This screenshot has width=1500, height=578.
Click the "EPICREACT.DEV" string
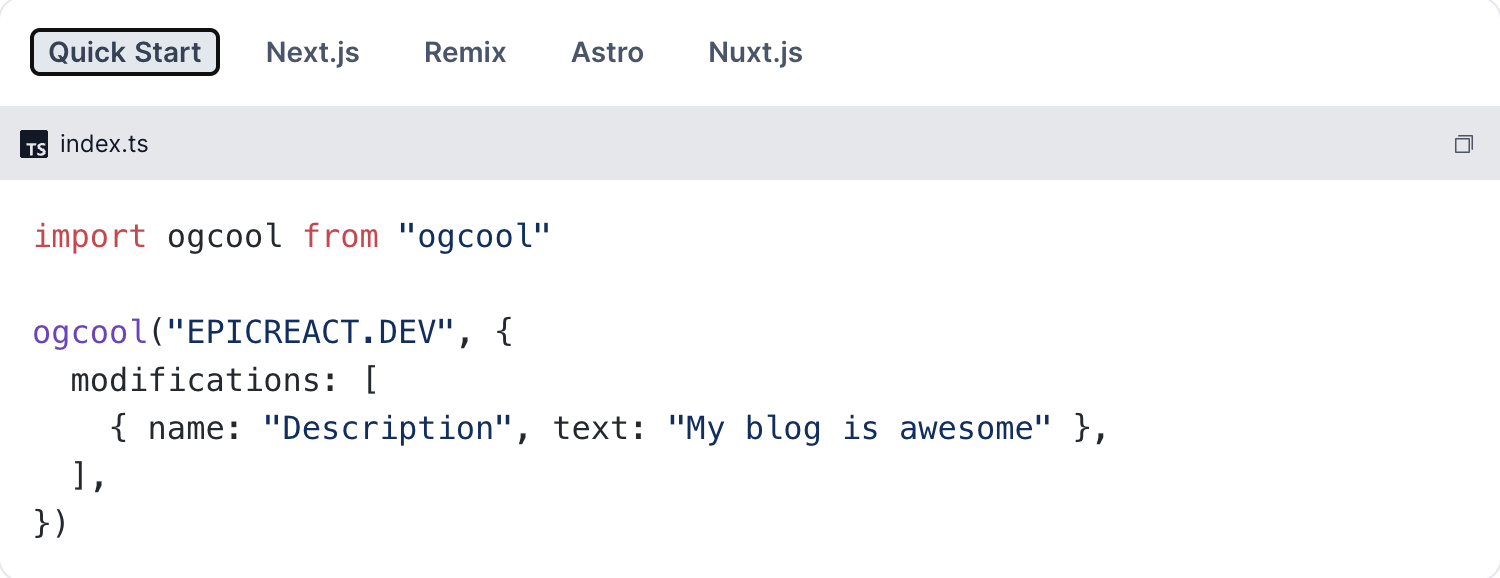[x=312, y=332]
